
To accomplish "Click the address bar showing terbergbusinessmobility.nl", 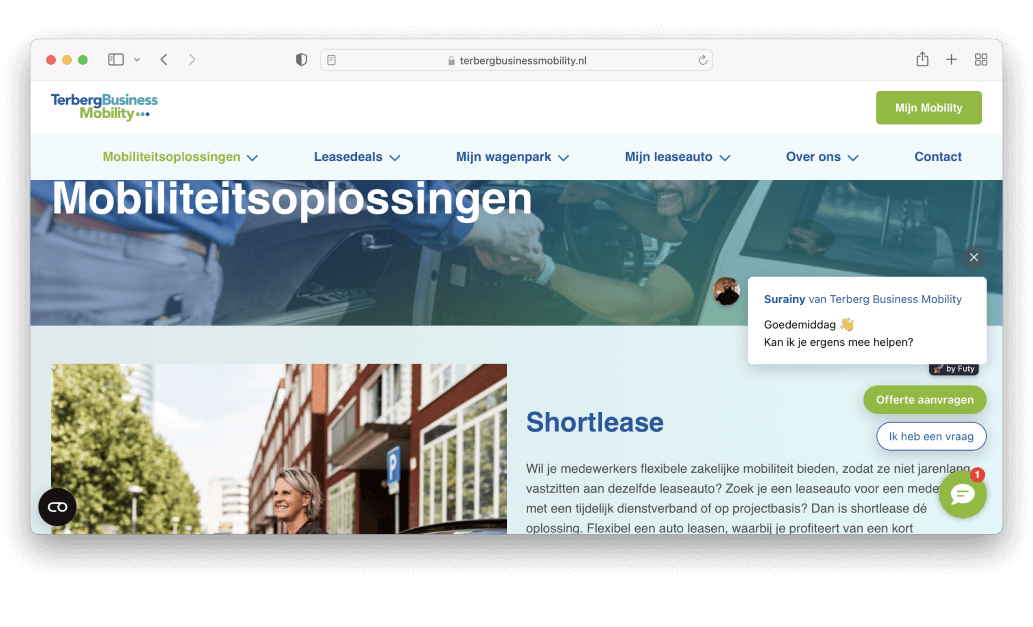I will click(516, 59).
